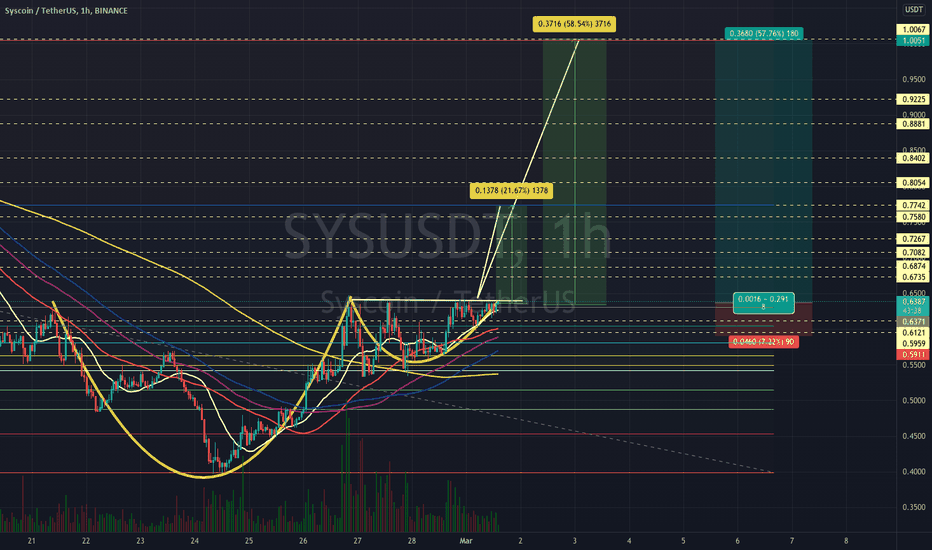
Task: Select the 0.0016 ~ 0.291 position entry label
Action: click(x=764, y=303)
